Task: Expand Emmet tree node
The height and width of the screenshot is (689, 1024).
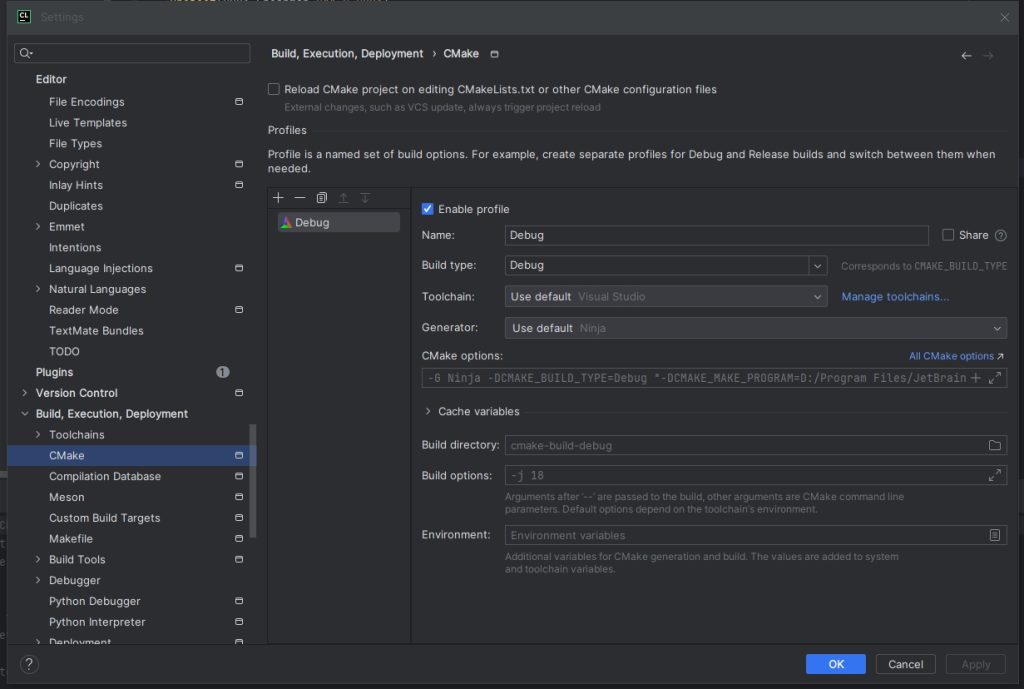Action: pos(38,227)
